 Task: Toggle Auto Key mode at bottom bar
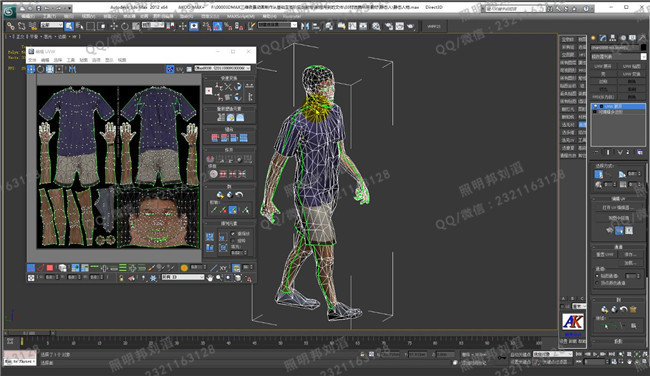[x=520, y=354]
